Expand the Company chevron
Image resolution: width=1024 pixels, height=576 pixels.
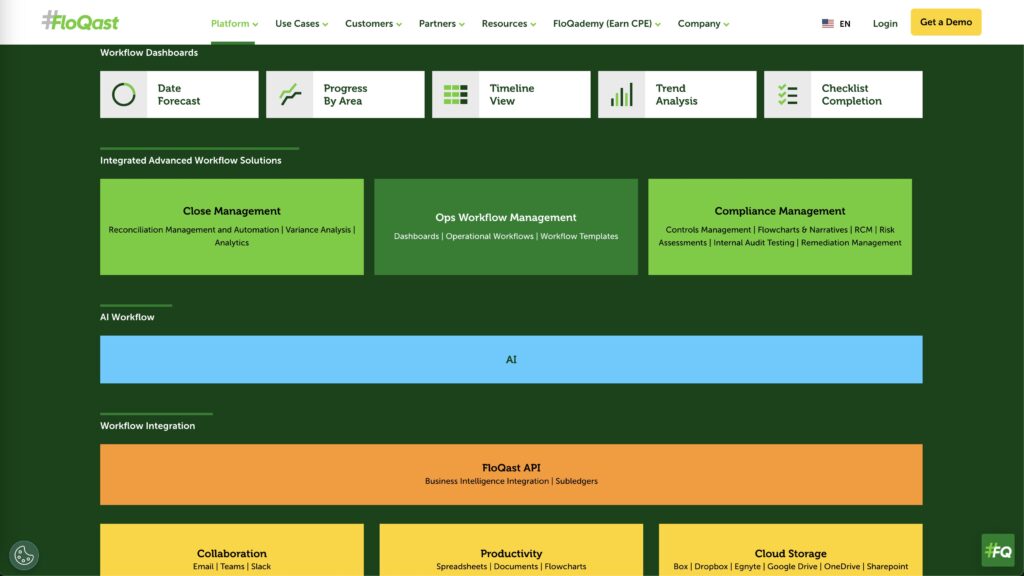[726, 24]
